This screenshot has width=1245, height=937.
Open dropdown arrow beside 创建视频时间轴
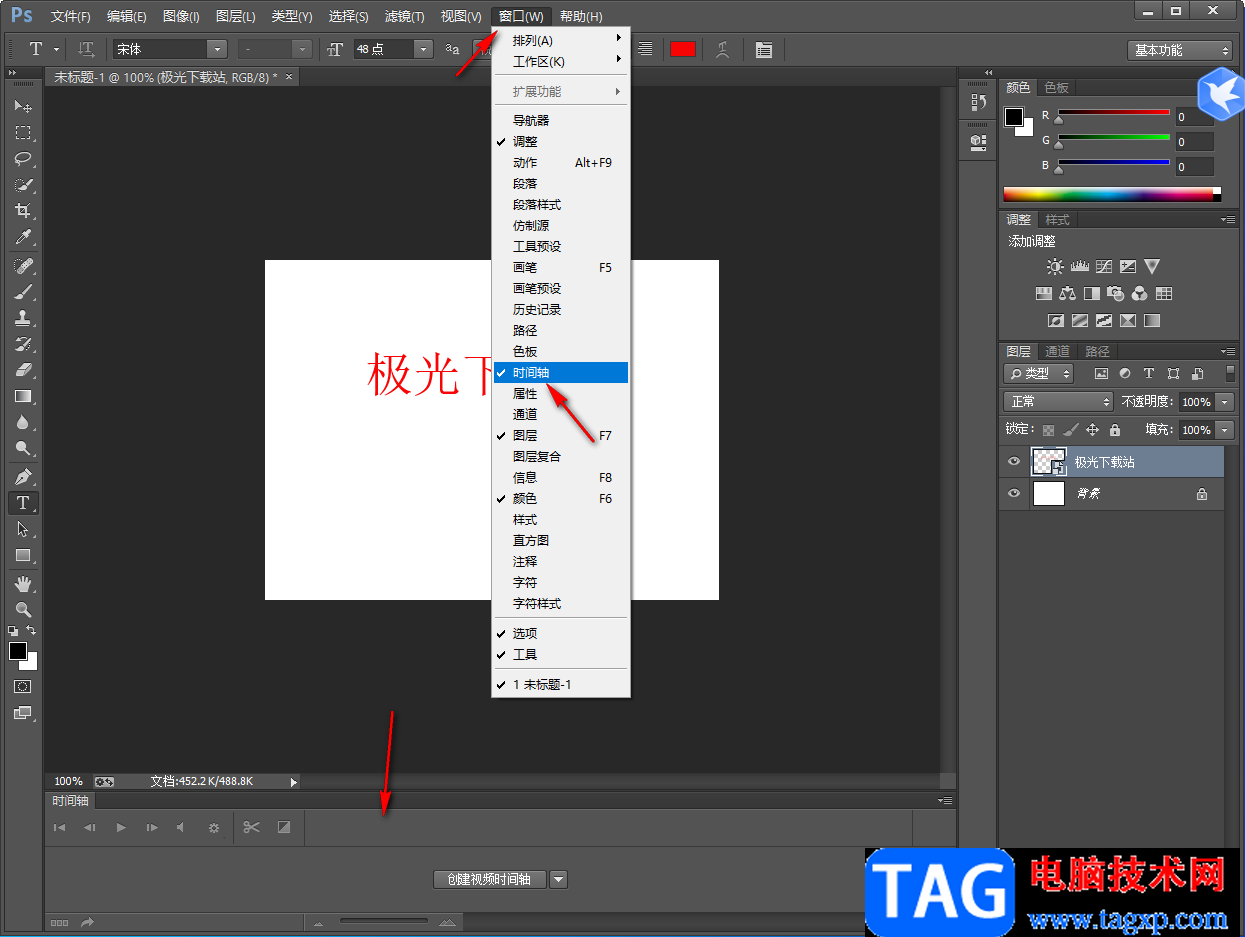[x=559, y=879]
